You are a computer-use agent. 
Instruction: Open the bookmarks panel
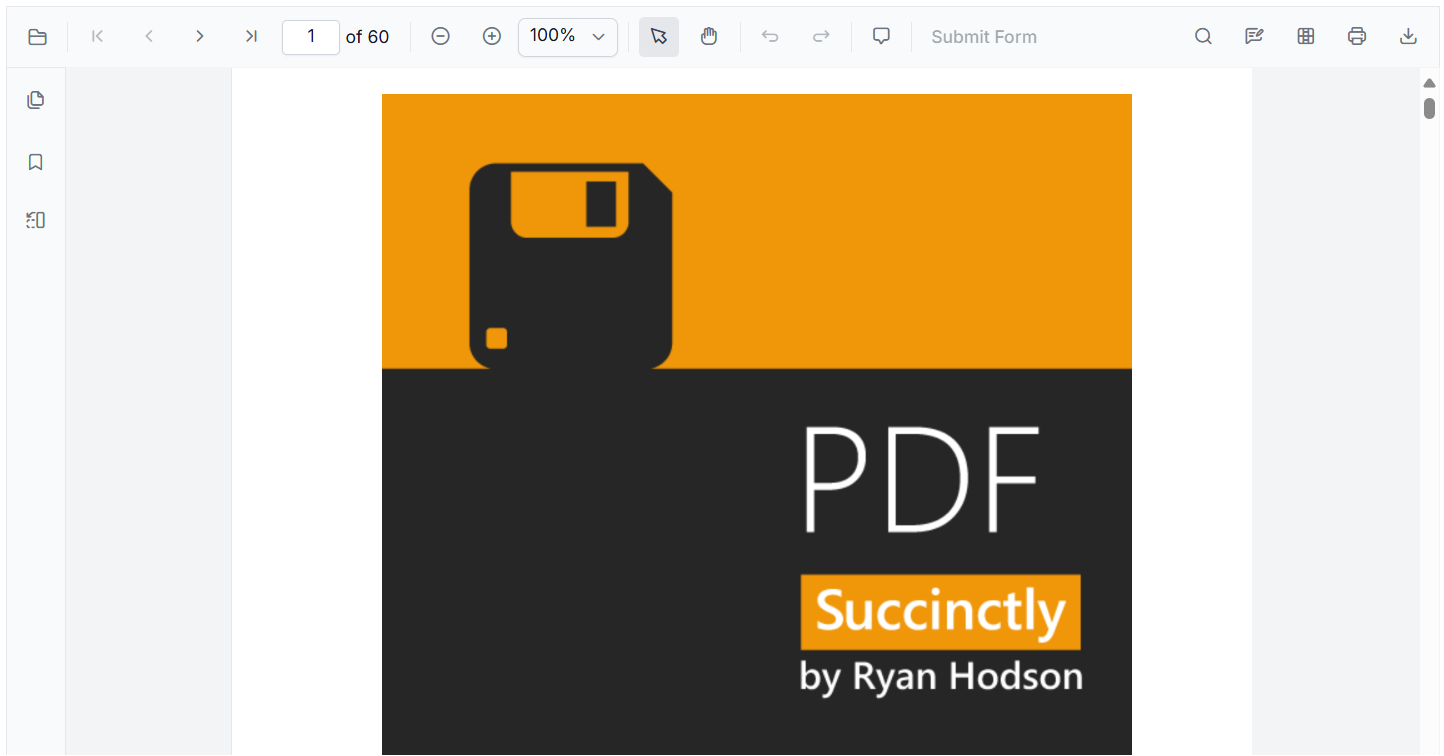pyautogui.click(x=36, y=162)
